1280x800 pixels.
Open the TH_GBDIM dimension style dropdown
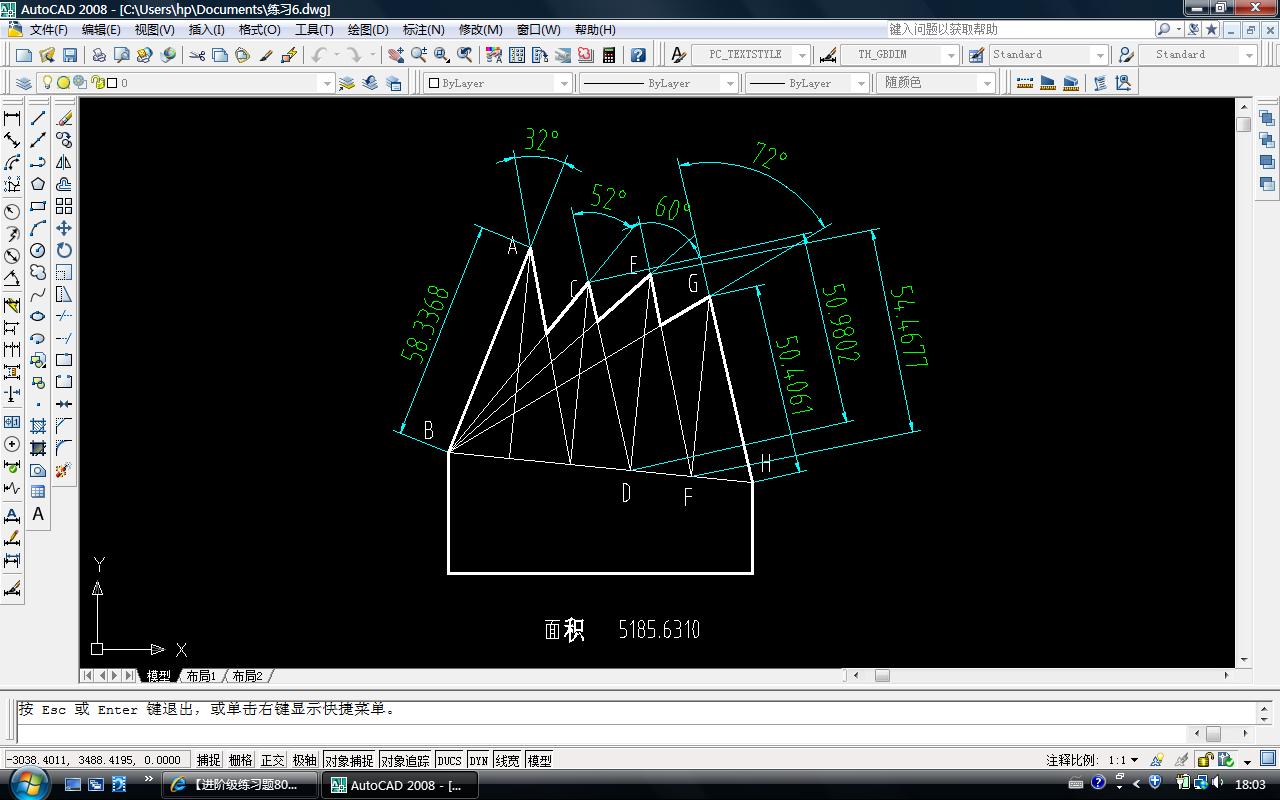tap(951, 55)
